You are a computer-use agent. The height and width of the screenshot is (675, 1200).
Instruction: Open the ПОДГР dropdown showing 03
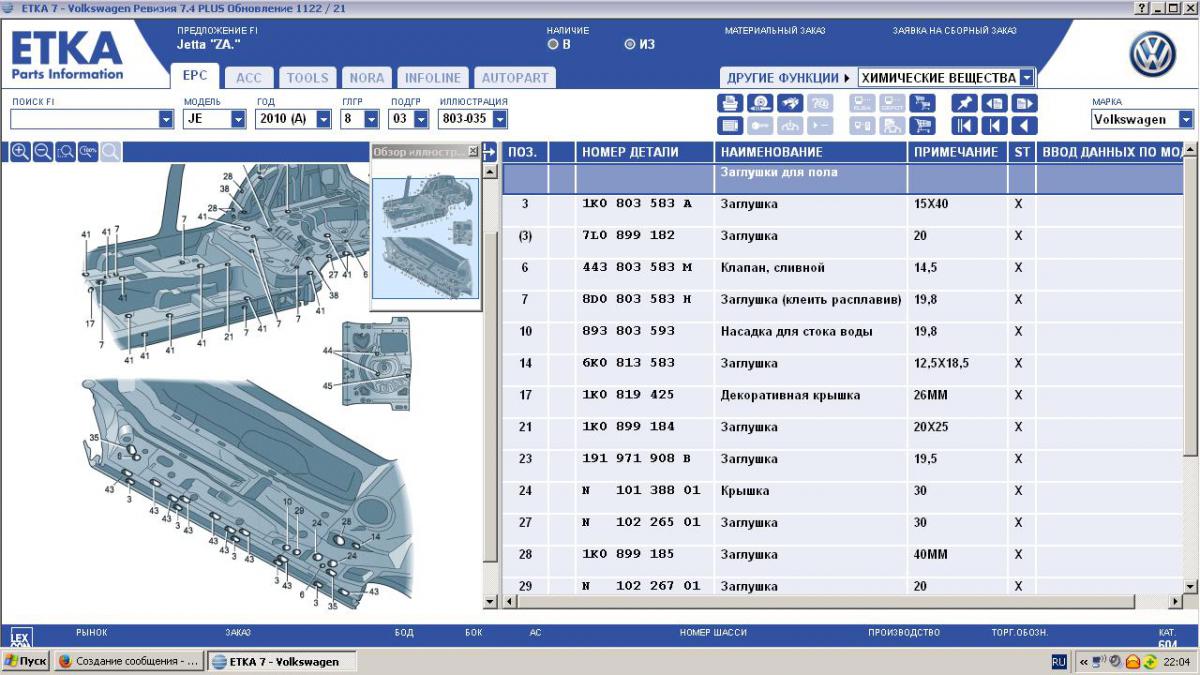[x=419, y=119]
